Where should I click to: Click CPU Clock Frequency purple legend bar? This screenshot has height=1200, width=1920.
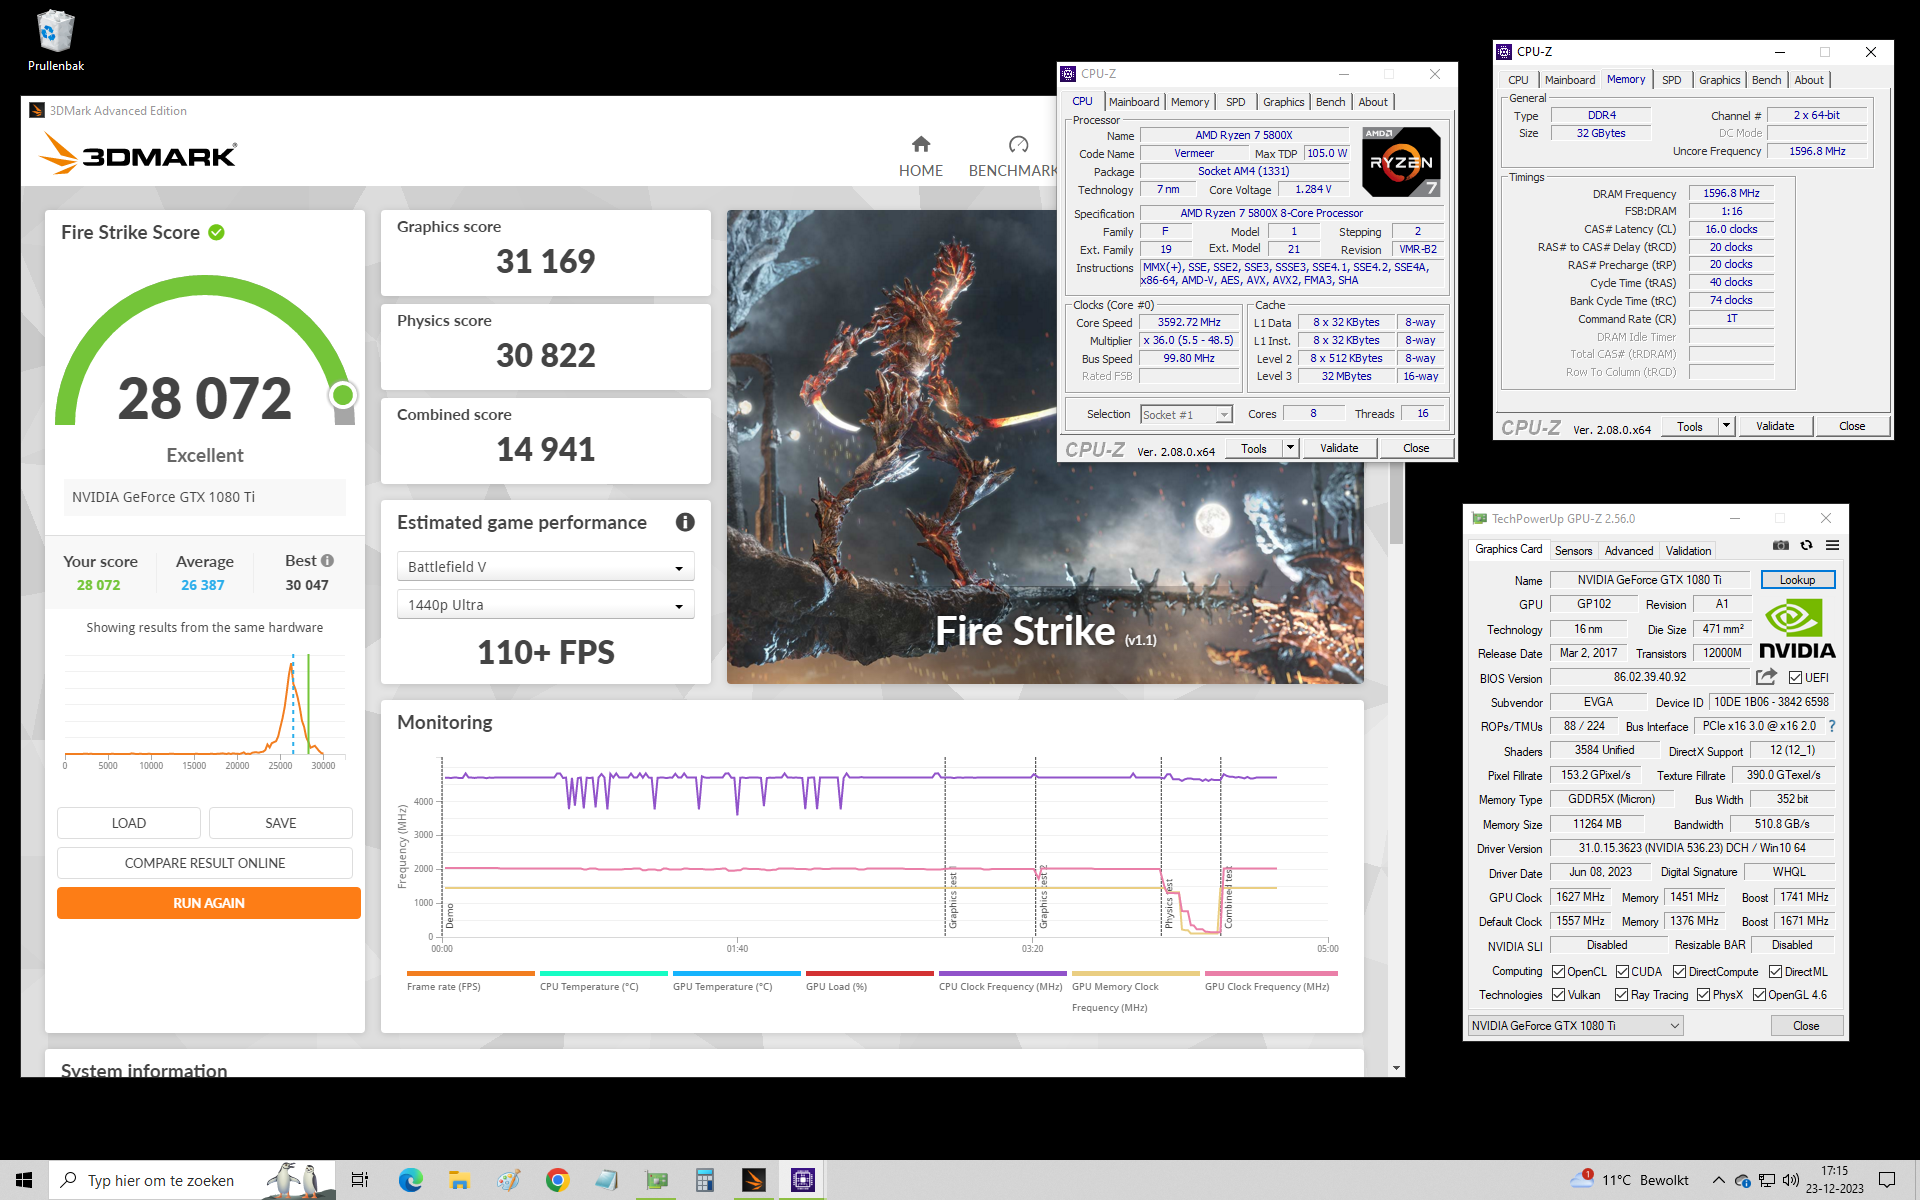(x=1002, y=973)
